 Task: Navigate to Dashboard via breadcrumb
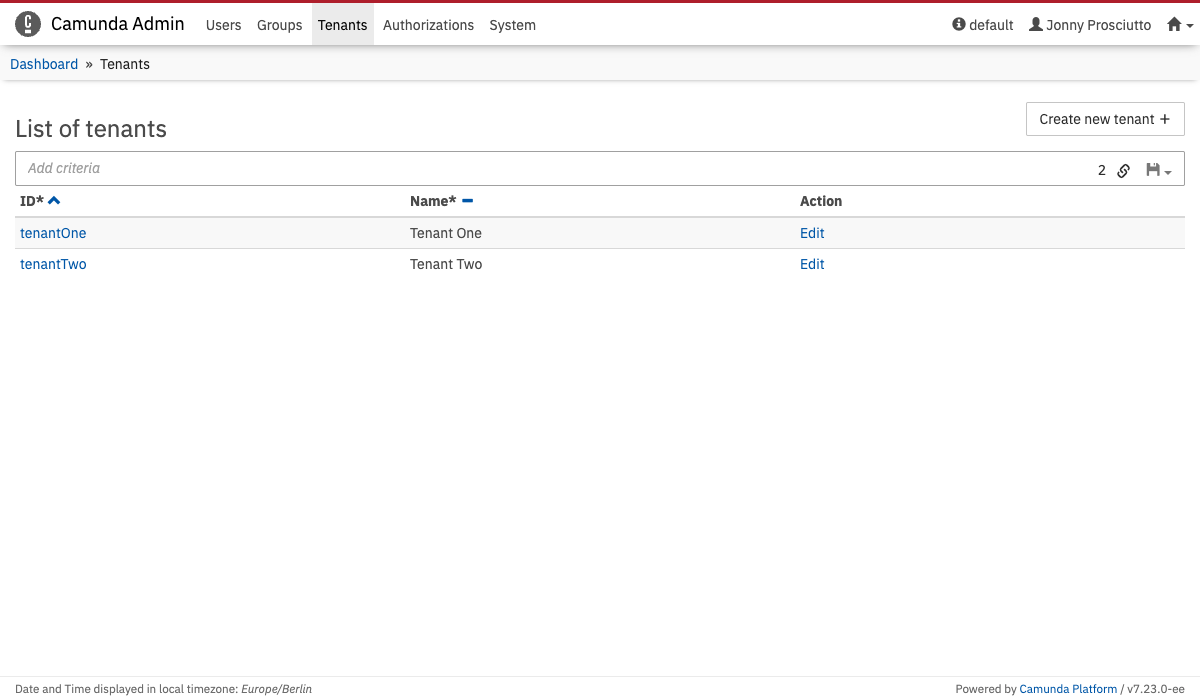44,64
